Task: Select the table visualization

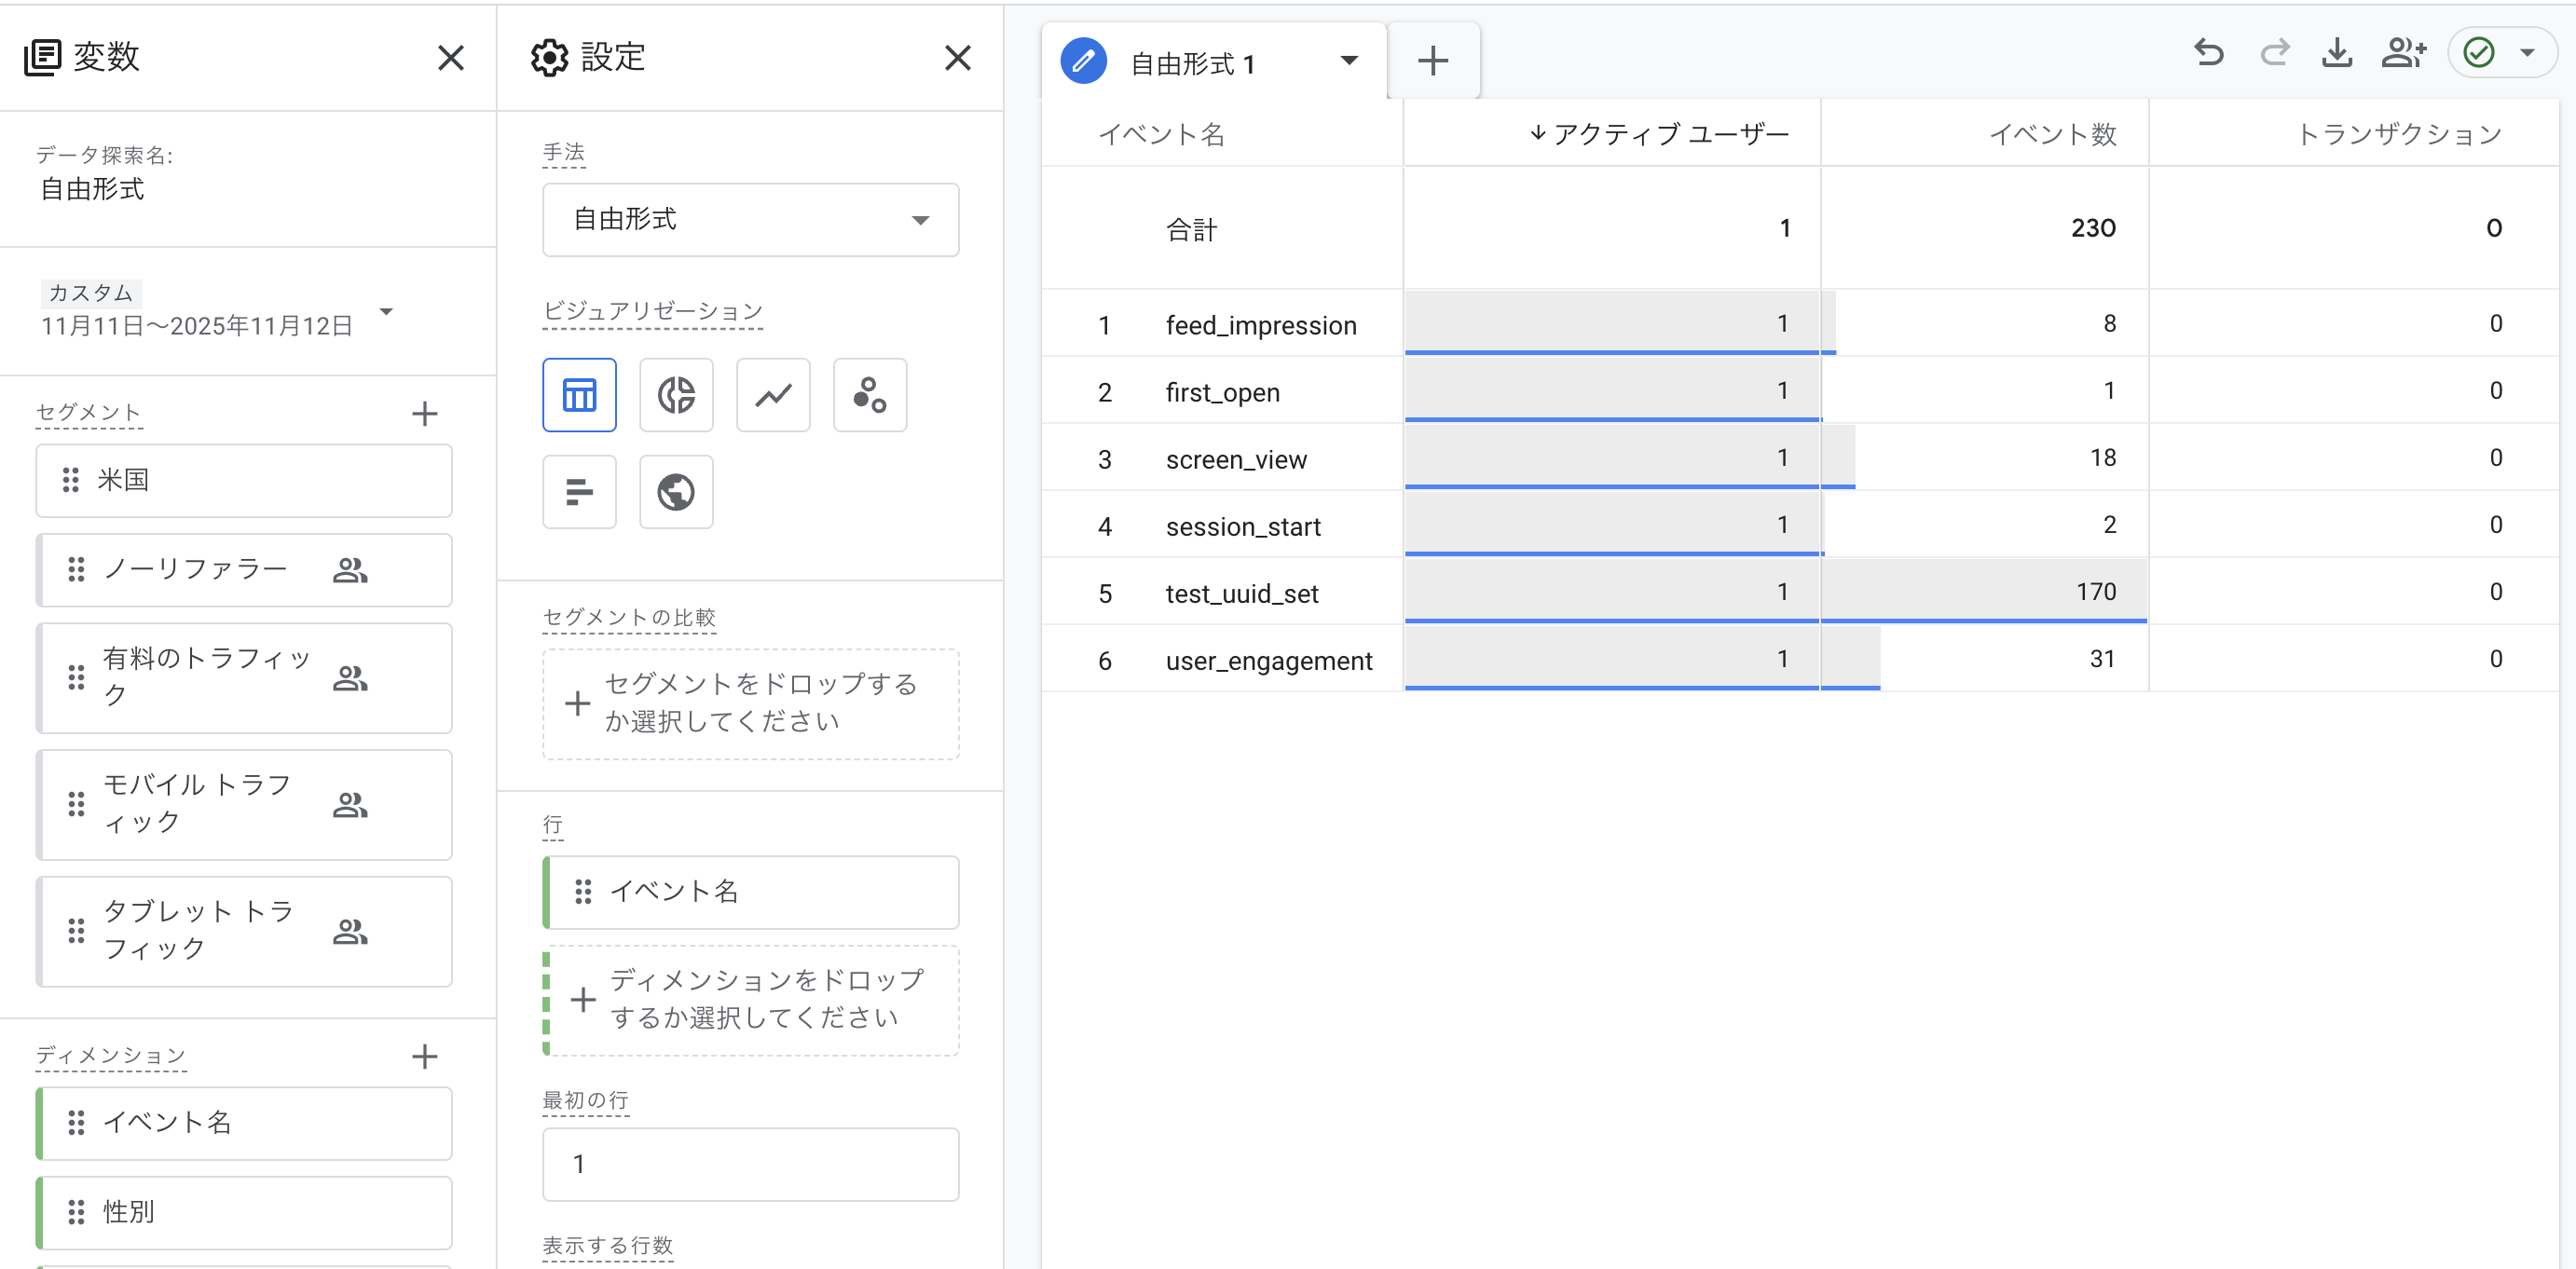Action: (x=579, y=394)
